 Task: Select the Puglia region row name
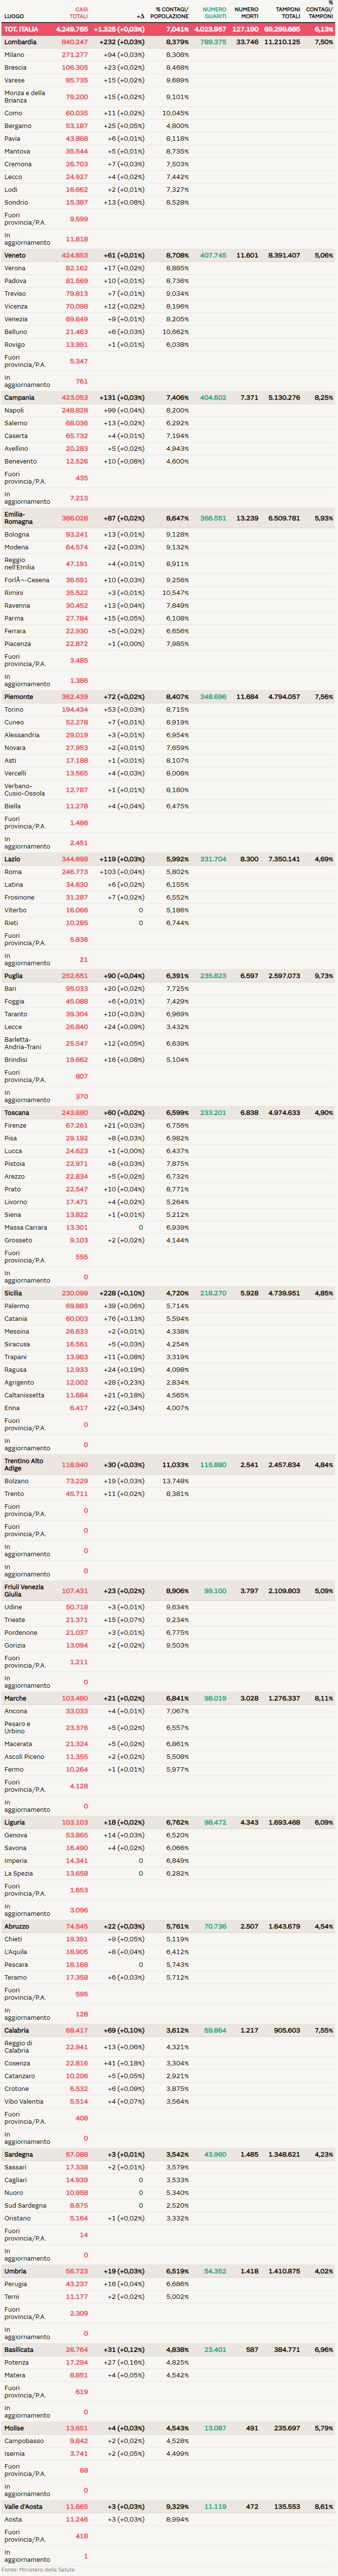[13, 976]
